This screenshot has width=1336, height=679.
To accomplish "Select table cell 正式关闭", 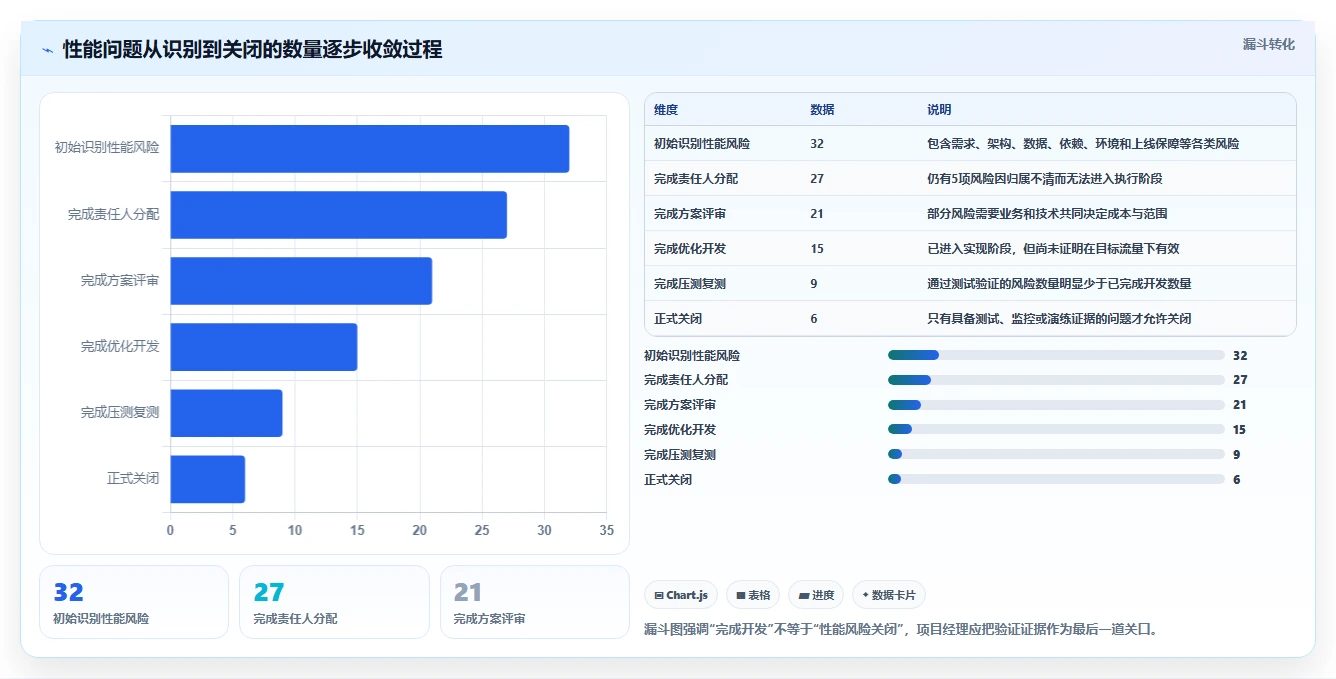I will tap(678, 319).
